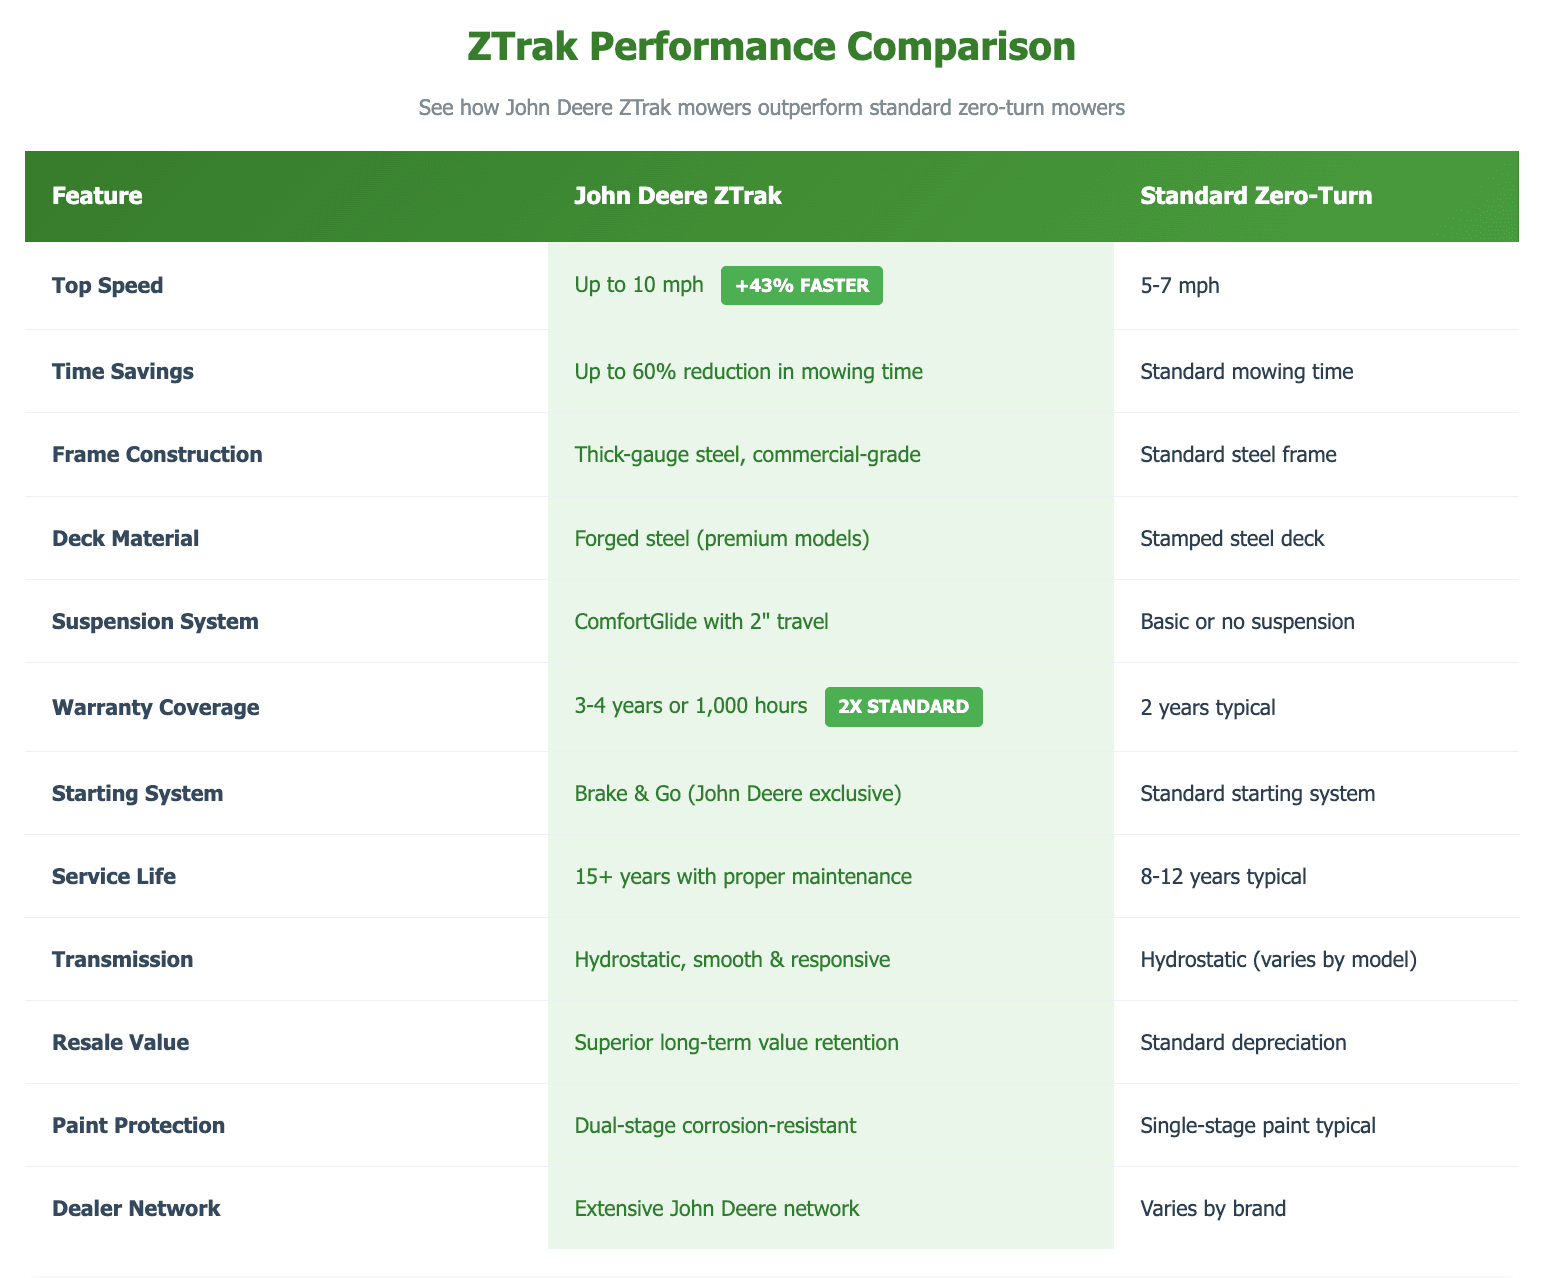Click the subtitle about outperforming standard mowers

(x=771, y=108)
